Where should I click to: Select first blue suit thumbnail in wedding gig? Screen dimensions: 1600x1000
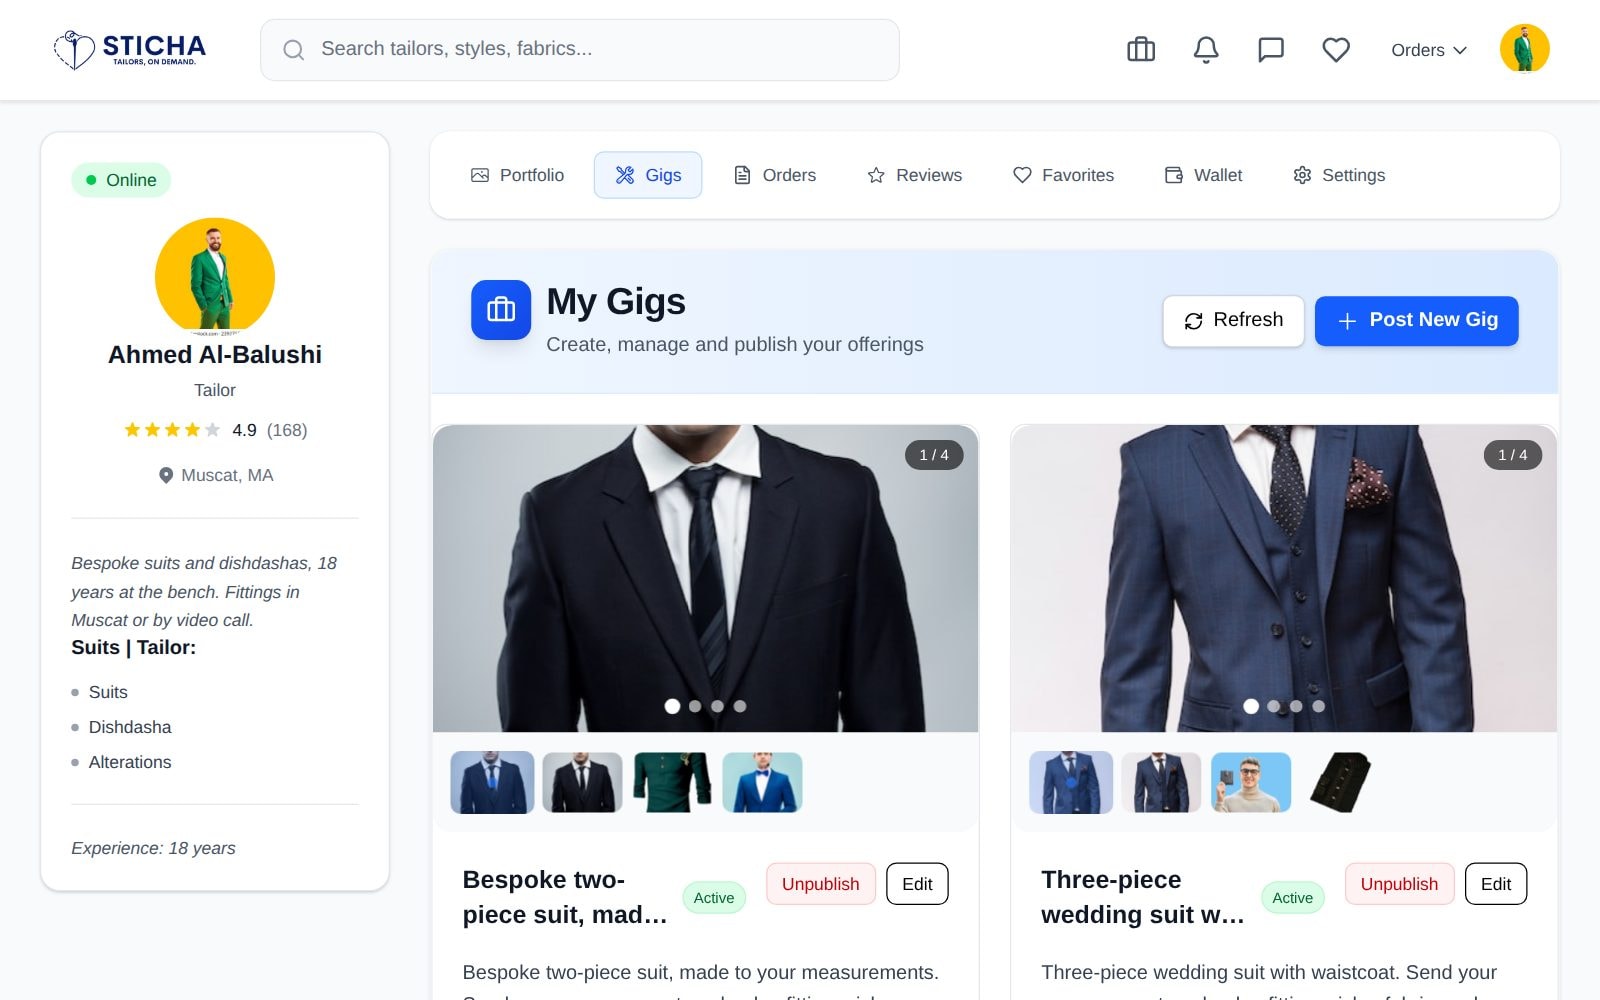coord(1071,782)
